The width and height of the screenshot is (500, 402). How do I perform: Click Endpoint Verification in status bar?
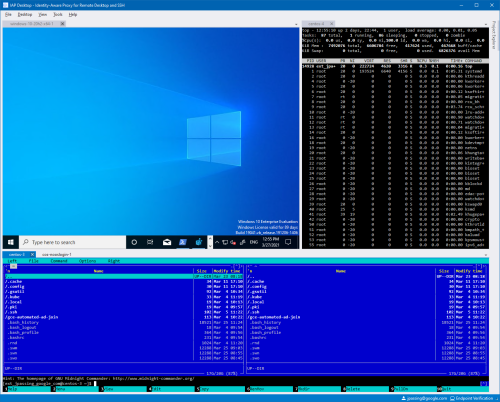coord(472,398)
